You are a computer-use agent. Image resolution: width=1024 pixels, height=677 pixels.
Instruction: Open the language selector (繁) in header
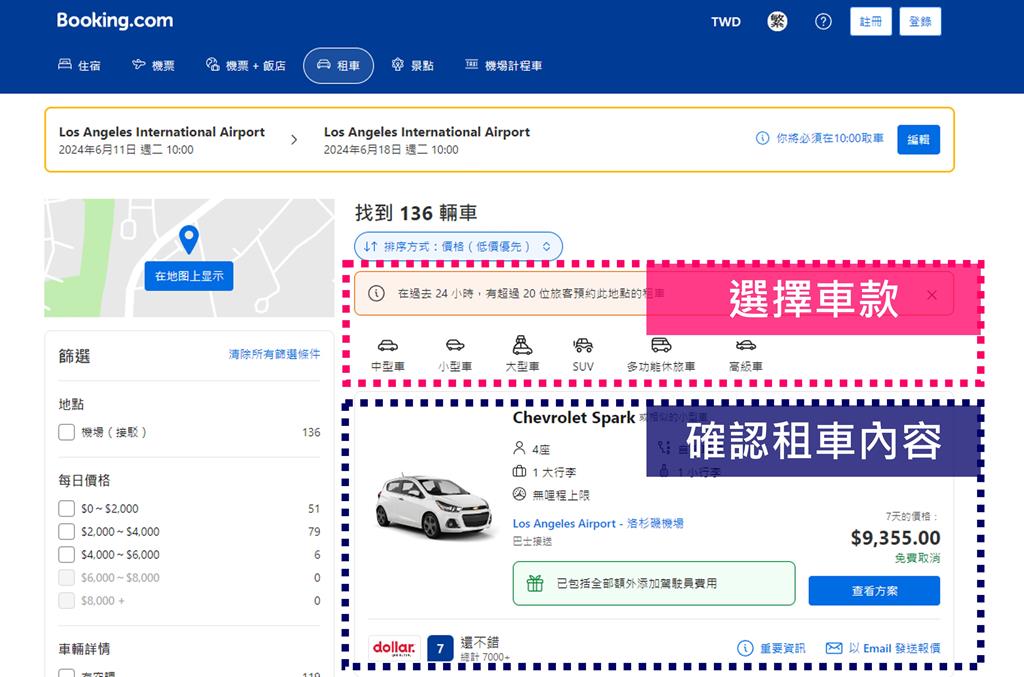(776, 22)
